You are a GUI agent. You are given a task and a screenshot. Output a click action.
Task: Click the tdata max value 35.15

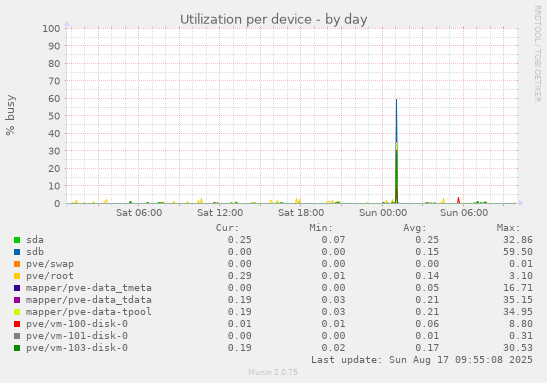(x=518, y=300)
